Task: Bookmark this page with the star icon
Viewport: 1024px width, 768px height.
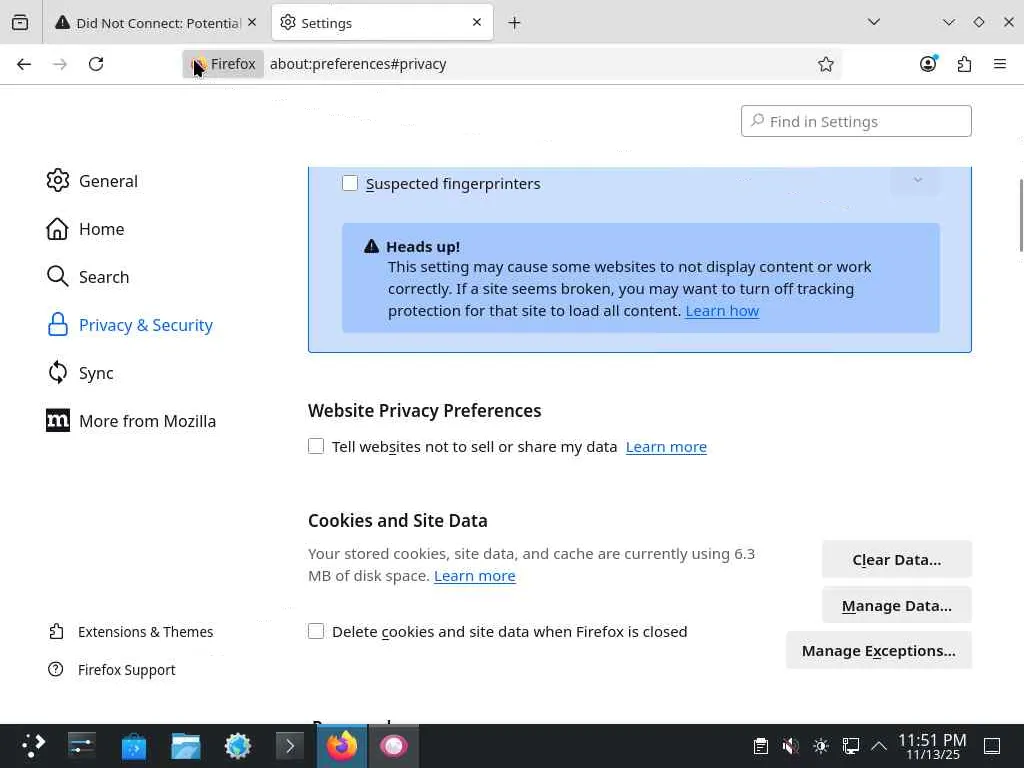Action: coord(826,64)
